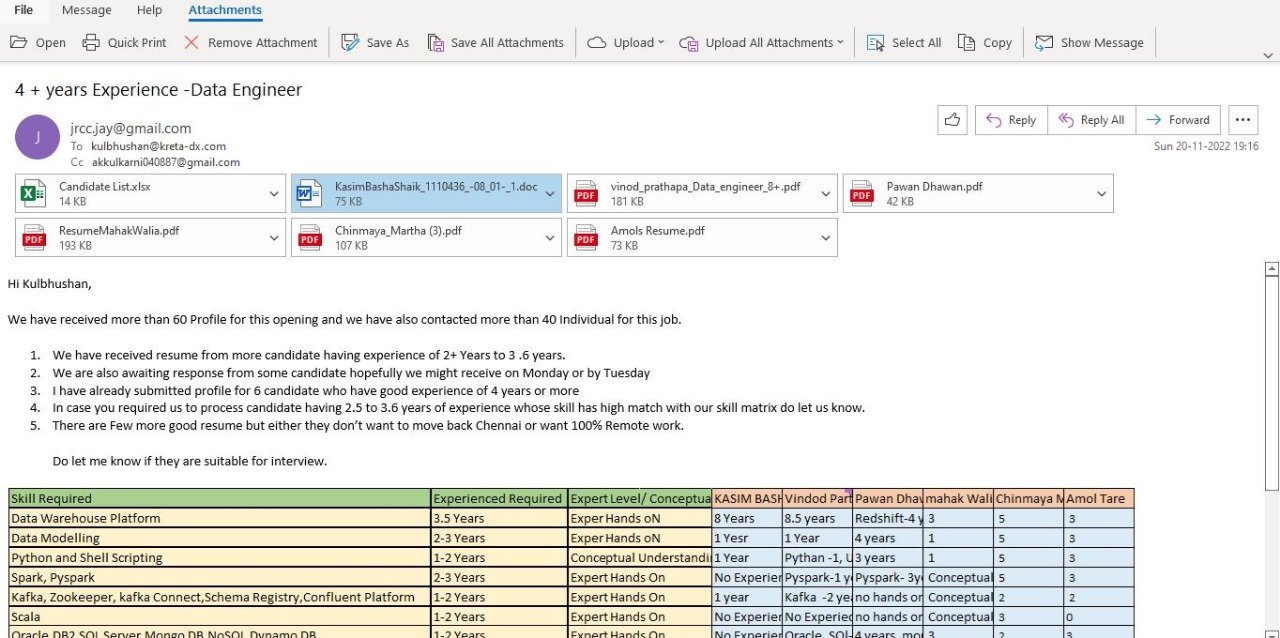
Task: Open the dropdown arrow on Candidate List.xlsx
Action: (x=274, y=194)
